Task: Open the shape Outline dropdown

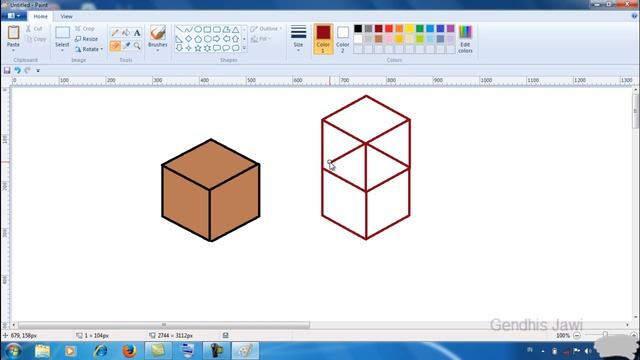Action: click(266, 29)
